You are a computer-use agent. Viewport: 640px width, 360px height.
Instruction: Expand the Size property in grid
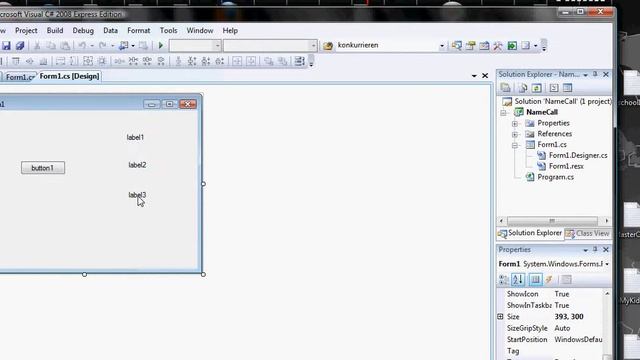click(x=500, y=316)
